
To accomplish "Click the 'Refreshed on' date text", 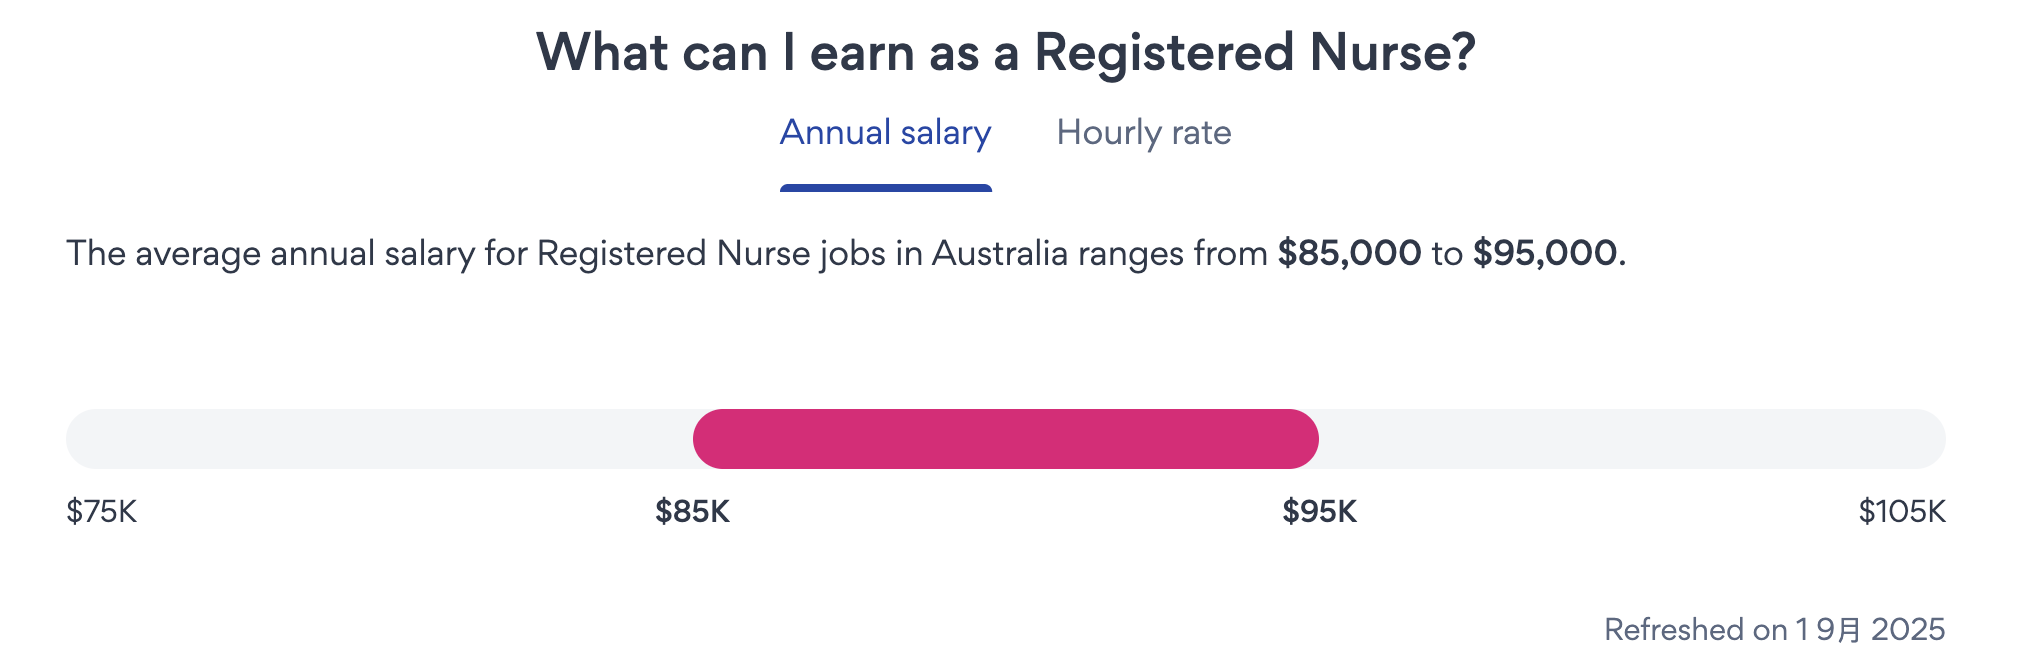I will pos(1774,629).
